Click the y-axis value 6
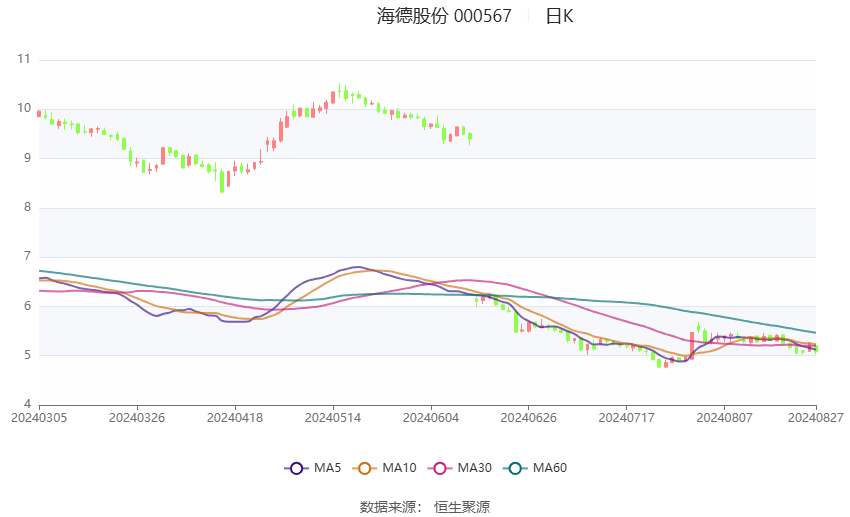The height and width of the screenshot is (517, 850). pyautogui.click(x=27, y=306)
